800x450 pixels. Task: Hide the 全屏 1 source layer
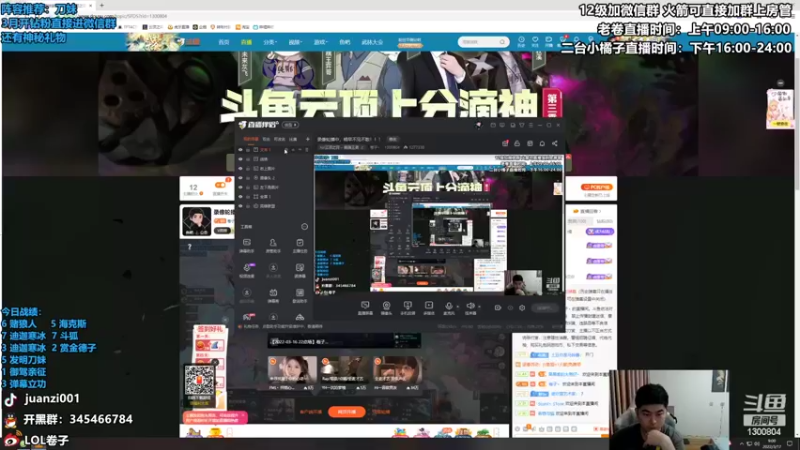pyautogui.click(x=240, y=196)
